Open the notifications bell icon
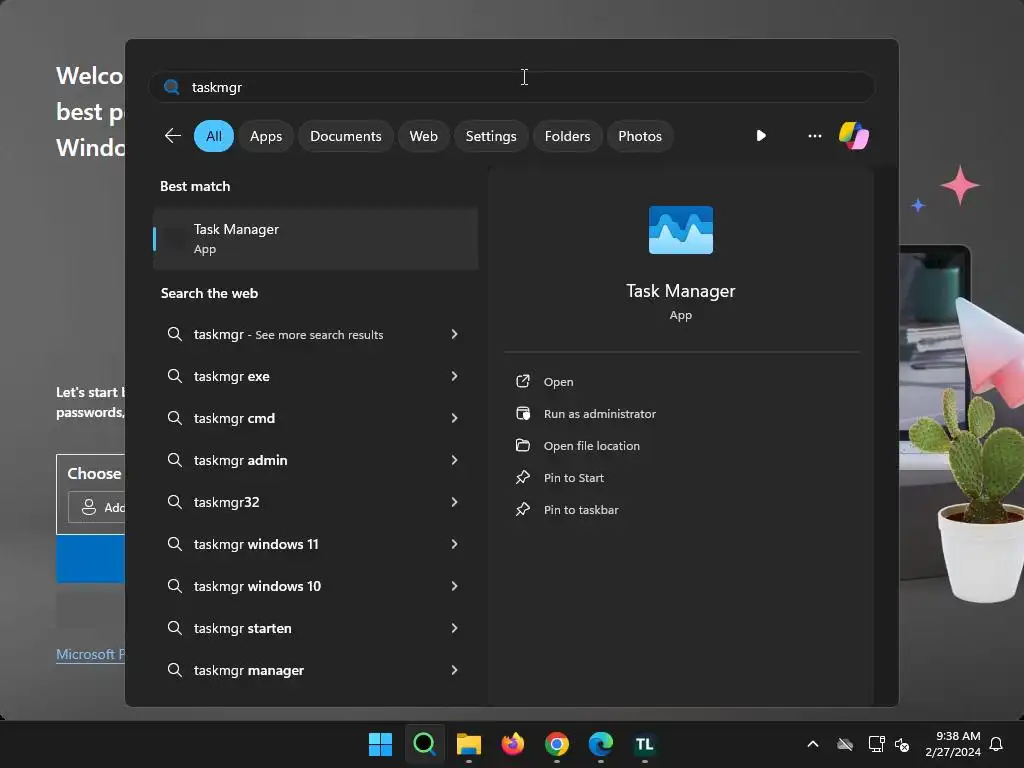Screen dimensions: 1024x768 997,744
